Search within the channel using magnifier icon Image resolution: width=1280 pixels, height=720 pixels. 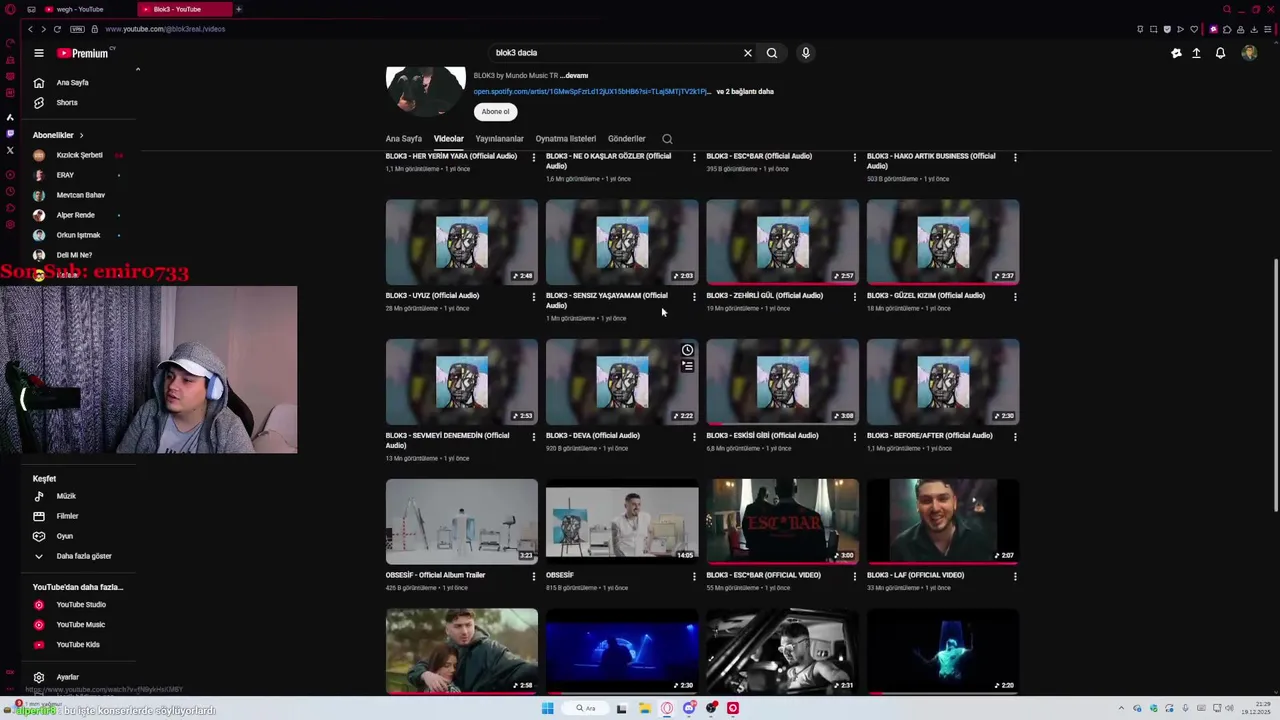coord(667,139)
